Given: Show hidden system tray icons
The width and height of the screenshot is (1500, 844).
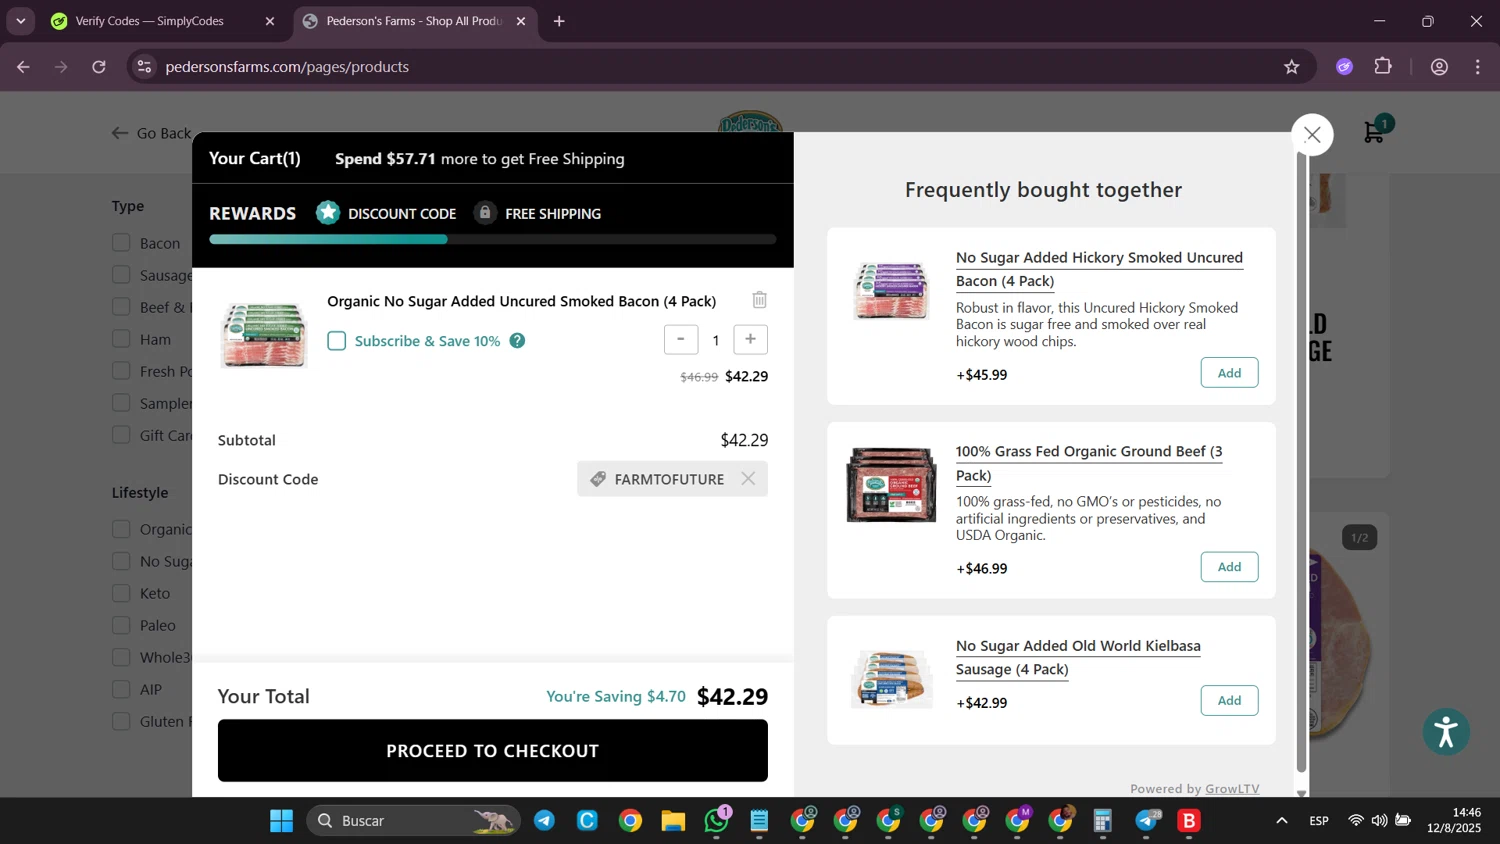Looking at the screenshot, I should [1282, 821].
